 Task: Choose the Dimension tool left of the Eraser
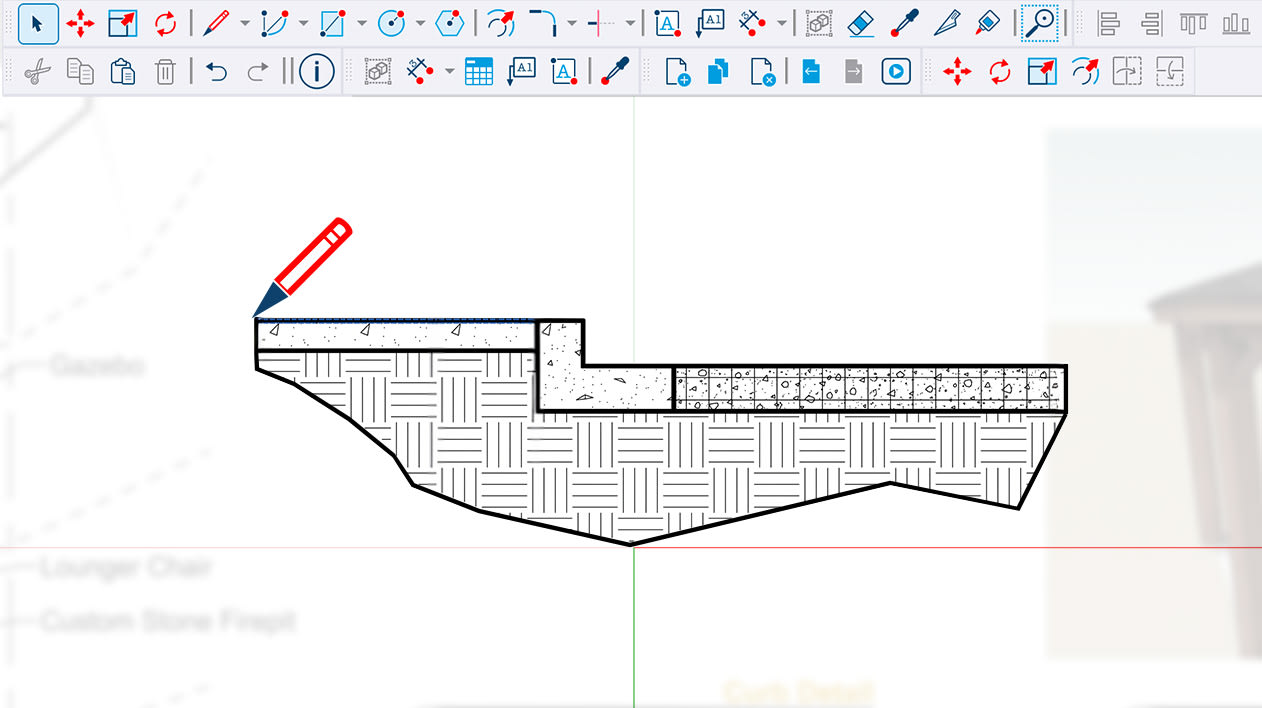point(752,23)
